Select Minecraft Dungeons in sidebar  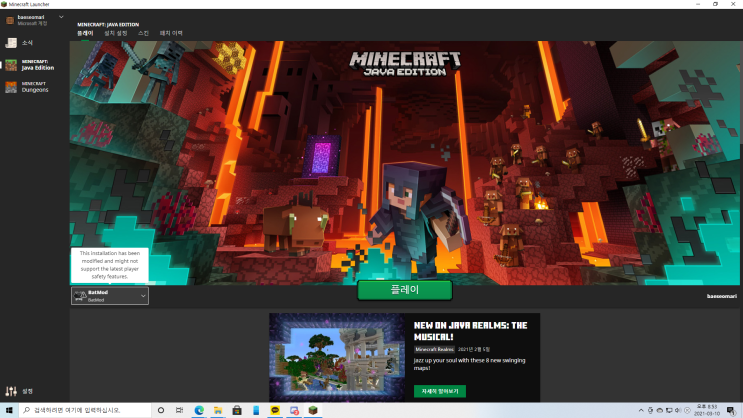point(11,87)
